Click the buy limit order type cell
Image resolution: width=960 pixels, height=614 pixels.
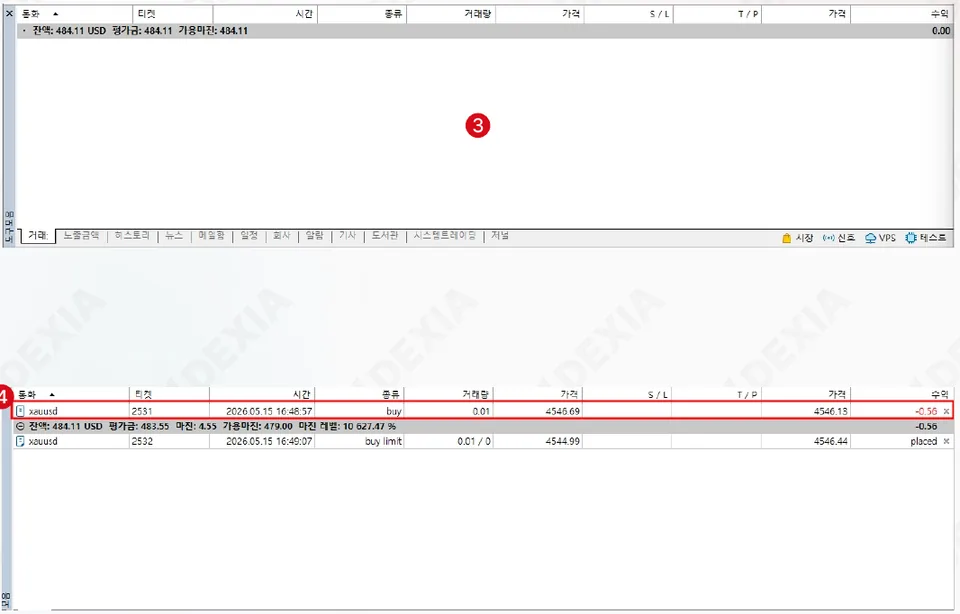383,441
